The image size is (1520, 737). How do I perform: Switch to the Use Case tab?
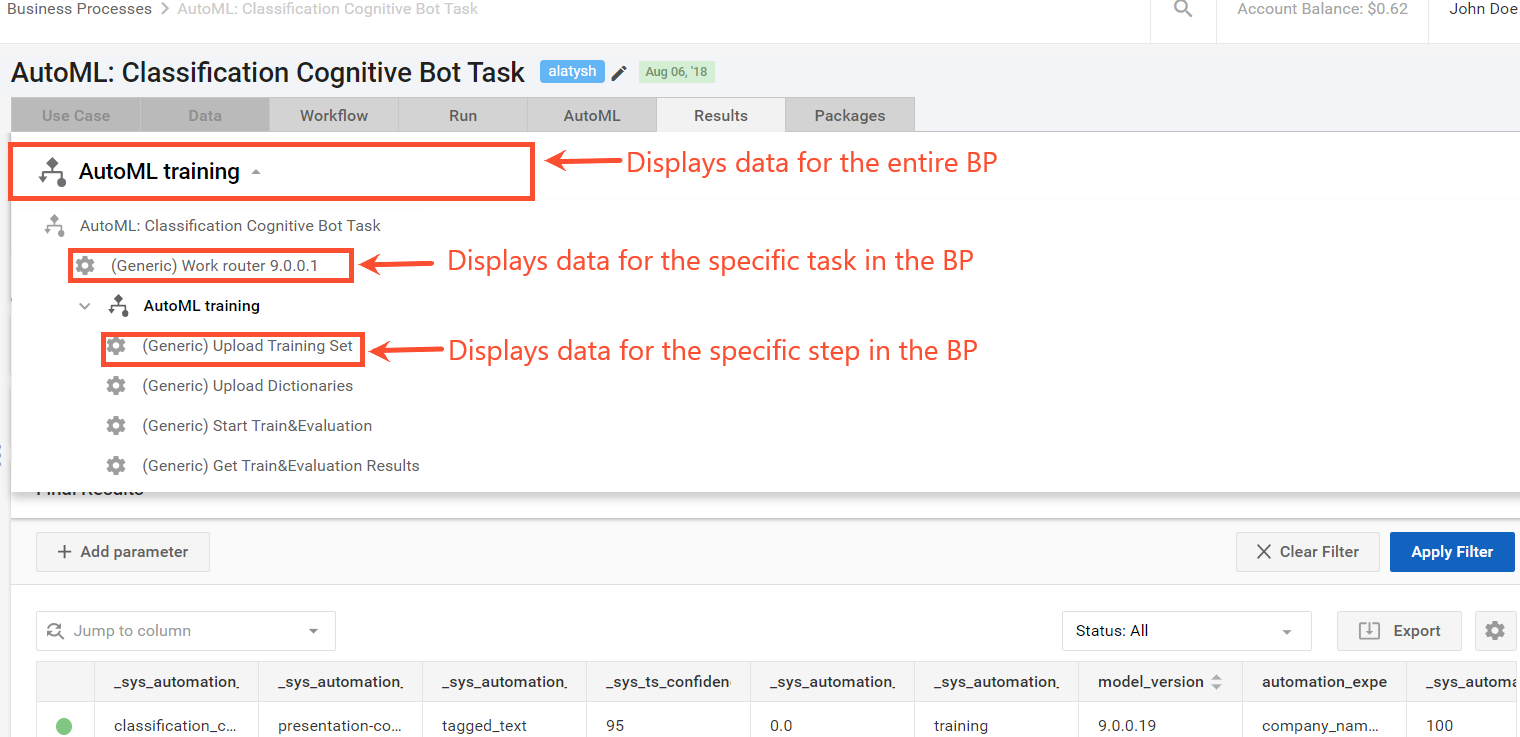[76, 115]
